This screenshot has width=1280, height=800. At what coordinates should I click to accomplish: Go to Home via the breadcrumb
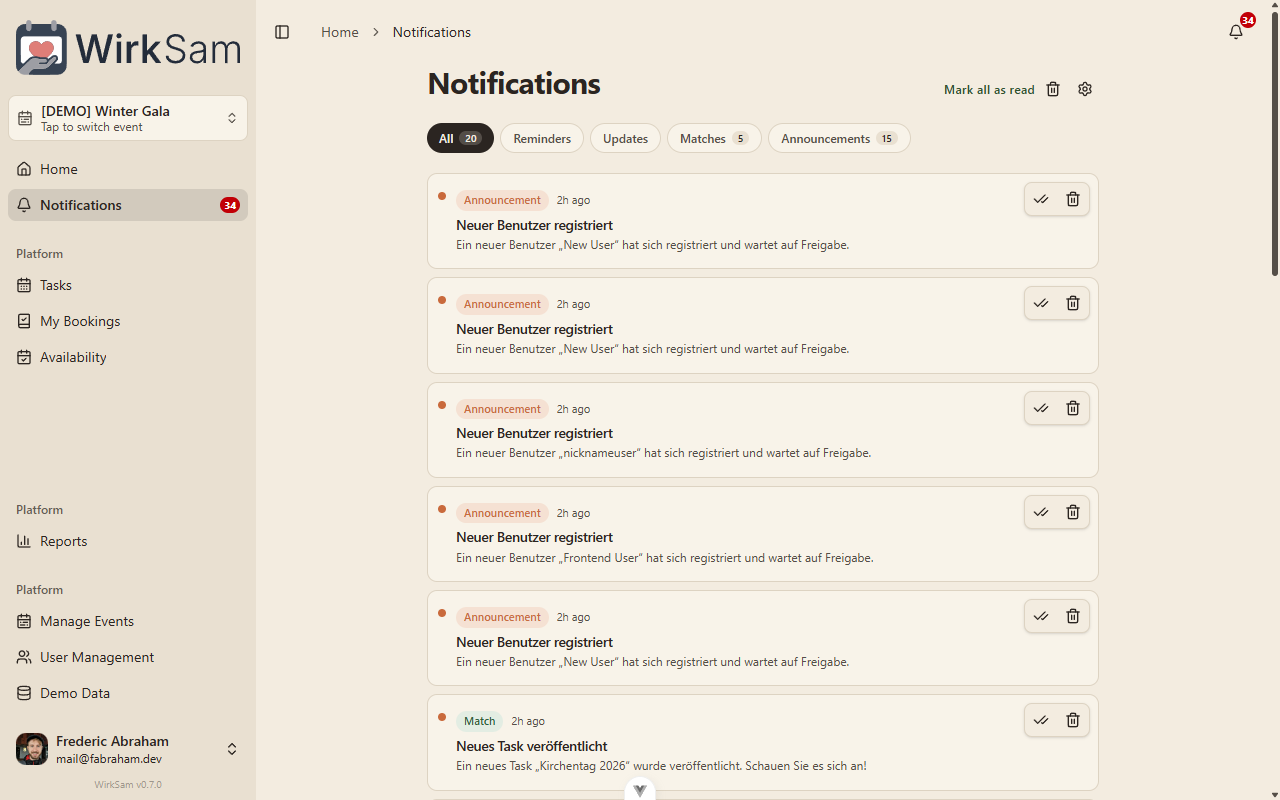point(340,32)
